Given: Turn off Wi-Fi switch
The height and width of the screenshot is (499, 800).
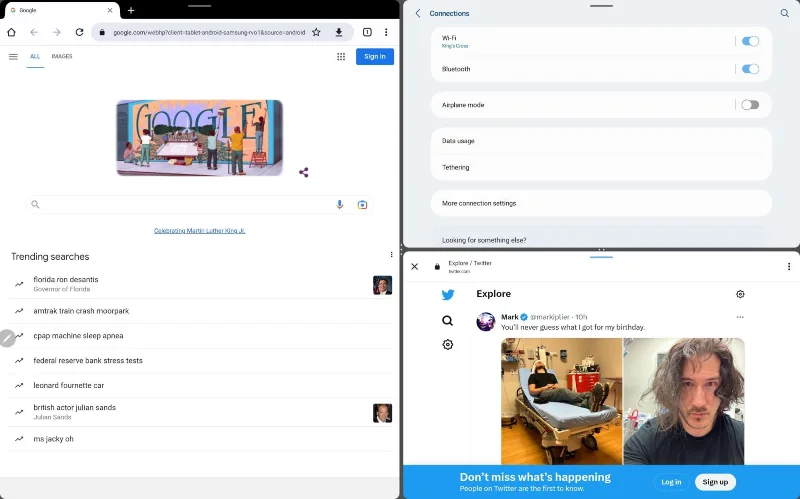Looking at the screenshot, I should pos(751,41).
